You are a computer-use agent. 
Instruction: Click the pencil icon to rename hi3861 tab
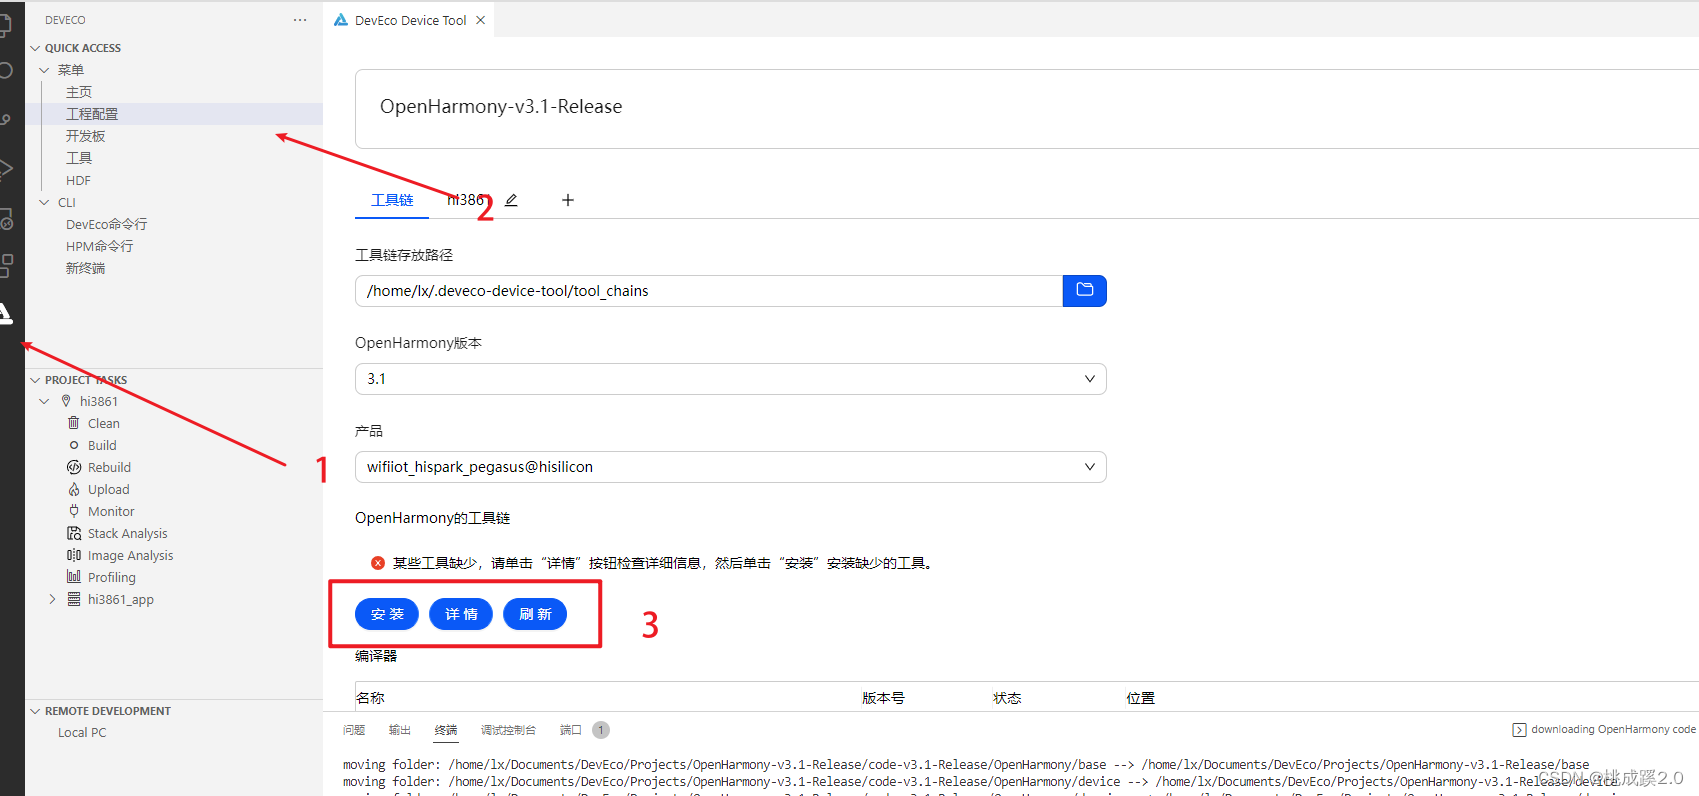pos(511,200)
